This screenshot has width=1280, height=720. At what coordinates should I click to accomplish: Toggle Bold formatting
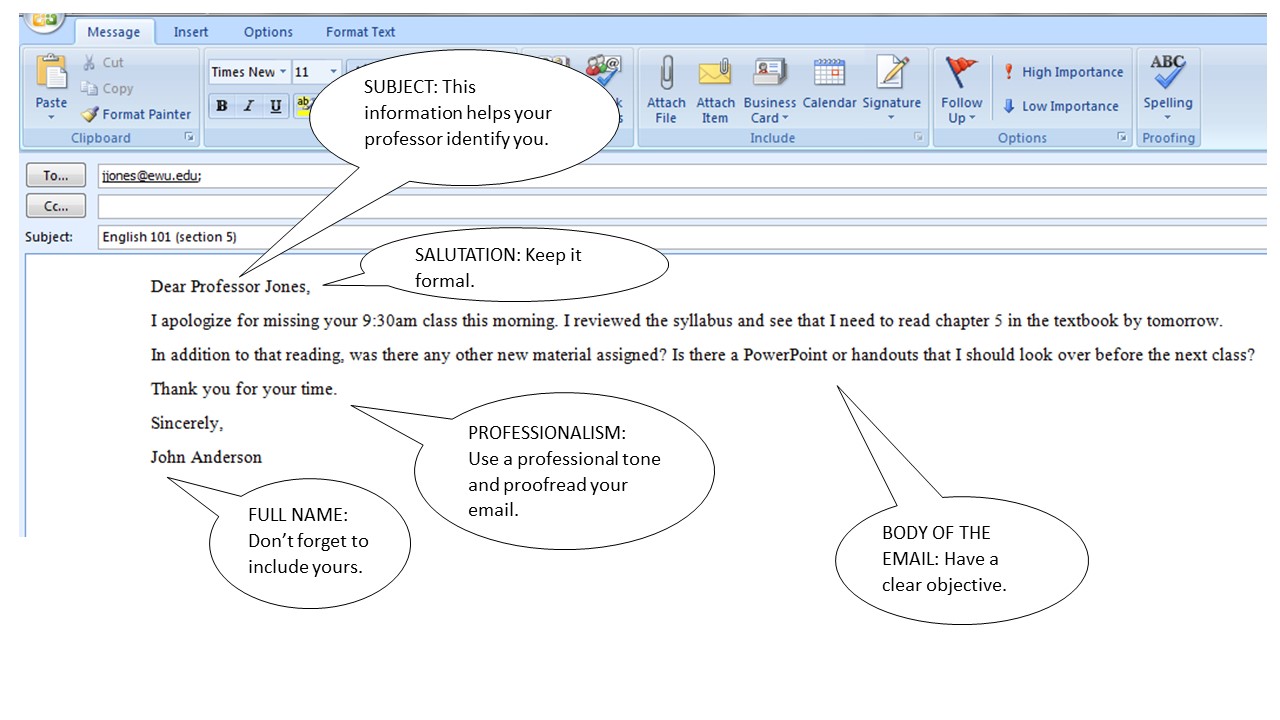click(222, 106)
